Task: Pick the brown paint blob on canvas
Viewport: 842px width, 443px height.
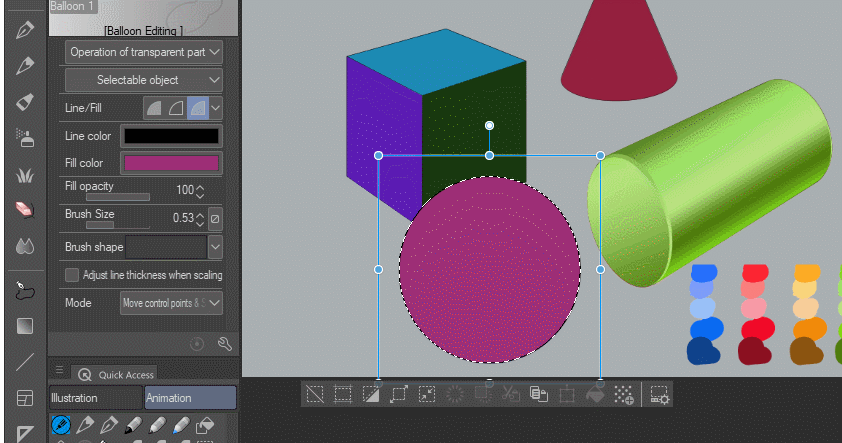Action: tap(806, 351)
